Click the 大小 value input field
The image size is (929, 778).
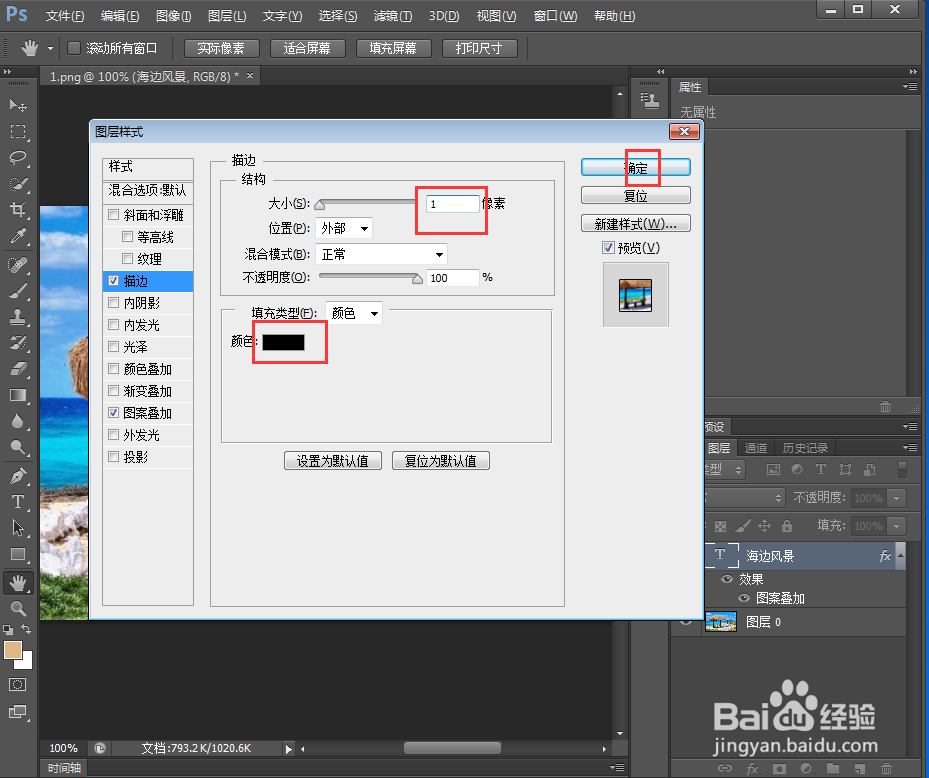(451, 203)
